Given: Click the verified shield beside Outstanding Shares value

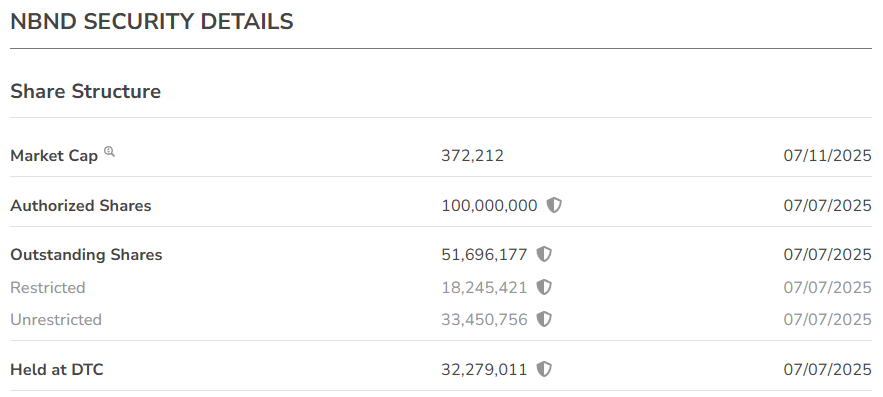Looking at the screenshot, I should (x=544, y=254).
